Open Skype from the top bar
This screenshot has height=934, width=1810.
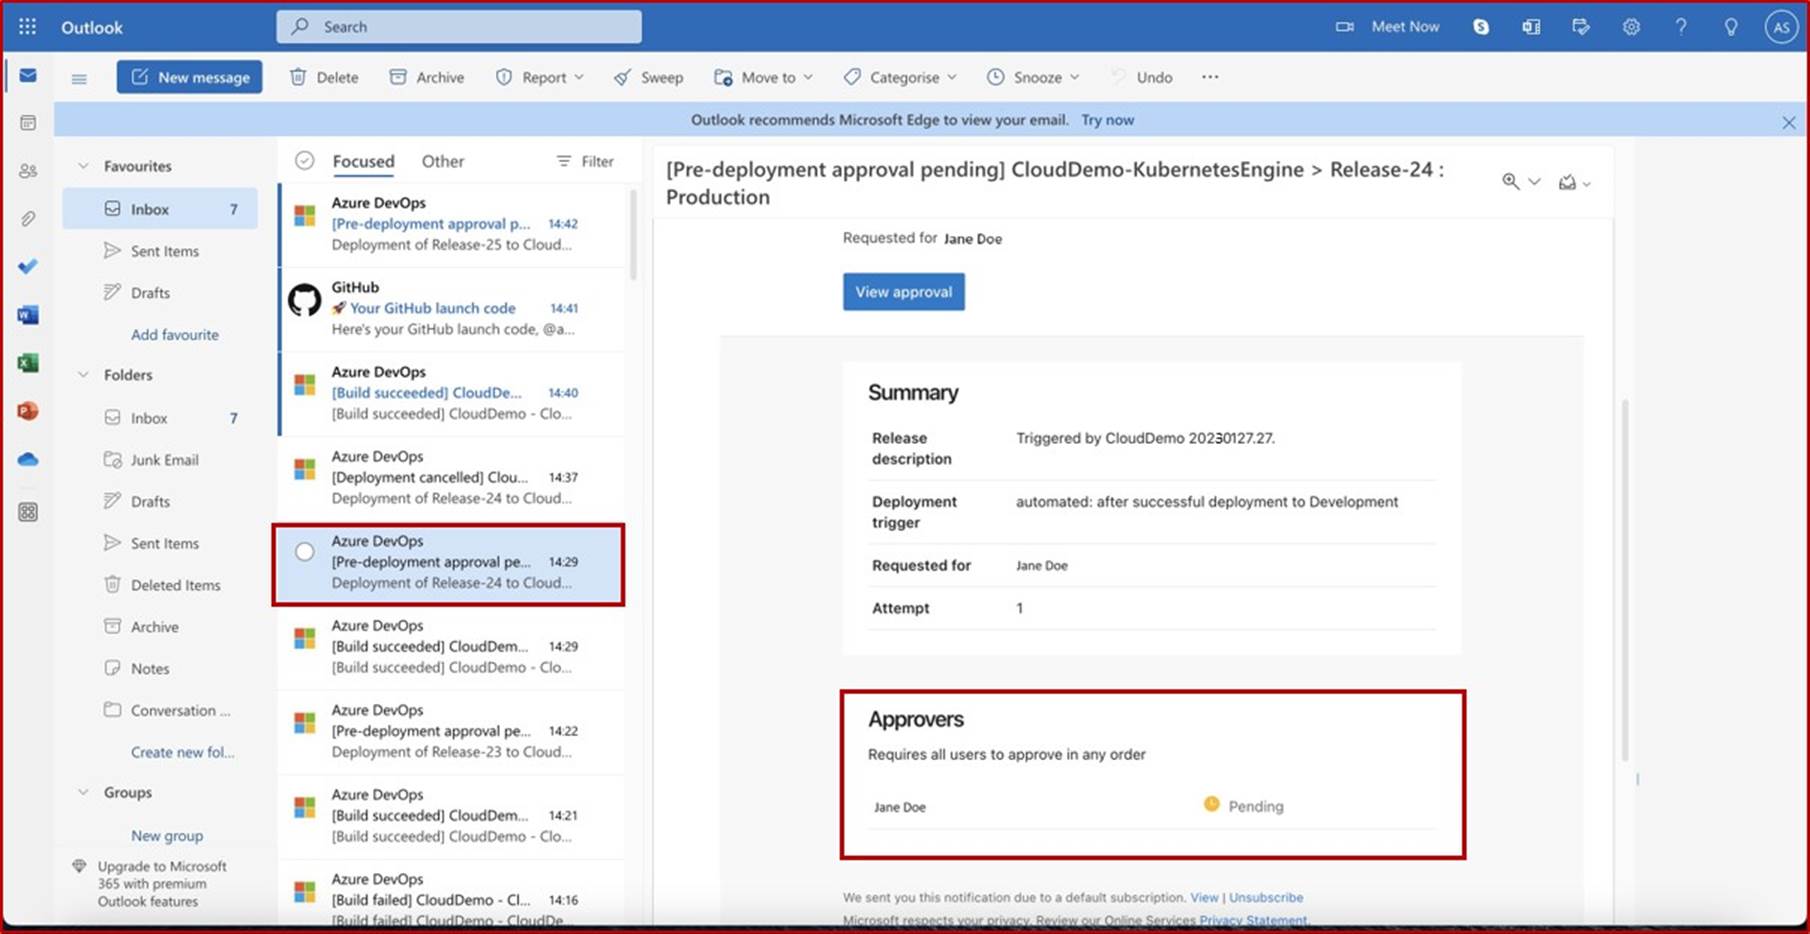pos(1480,27)
